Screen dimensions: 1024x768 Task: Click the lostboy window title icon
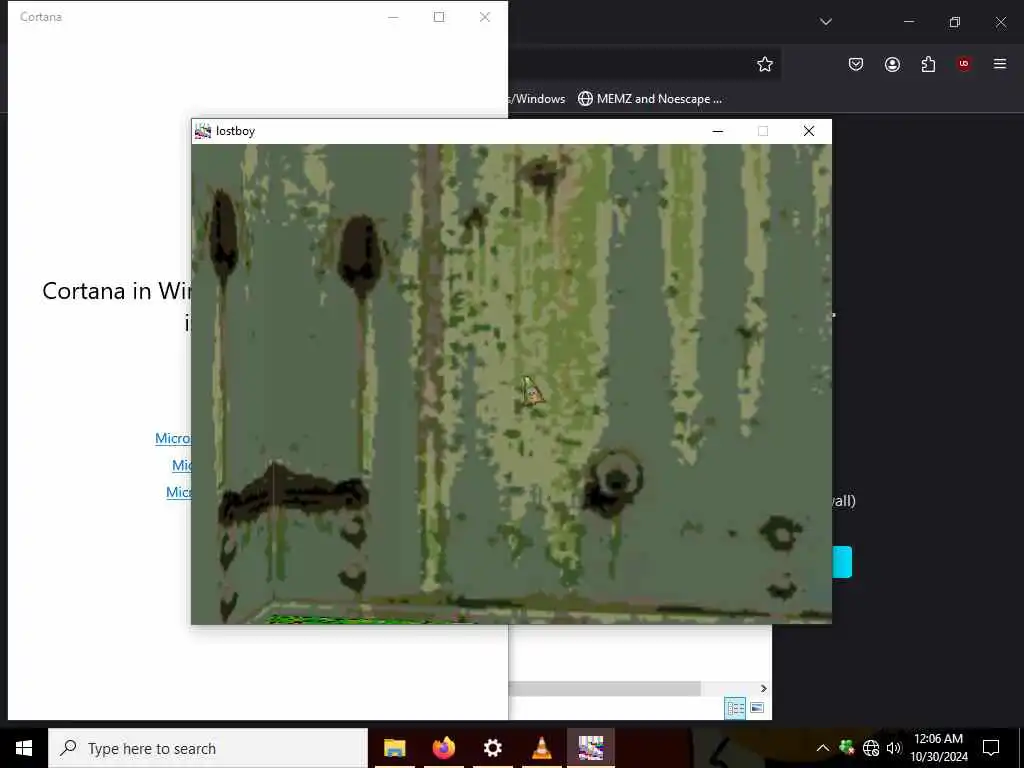point(203,131)
